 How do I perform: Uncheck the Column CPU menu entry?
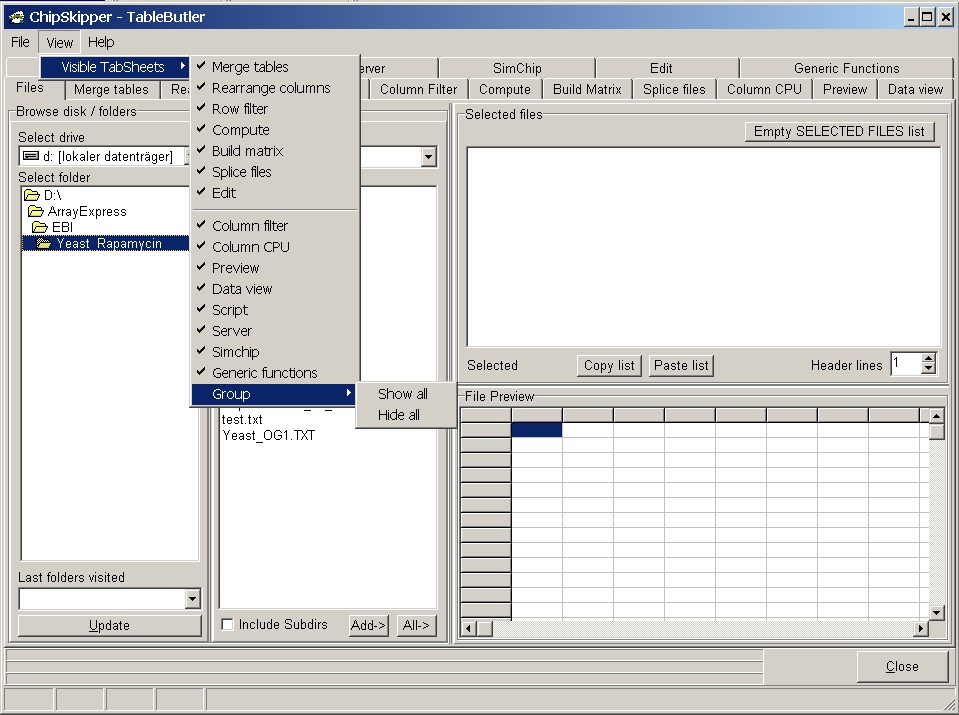250,247
